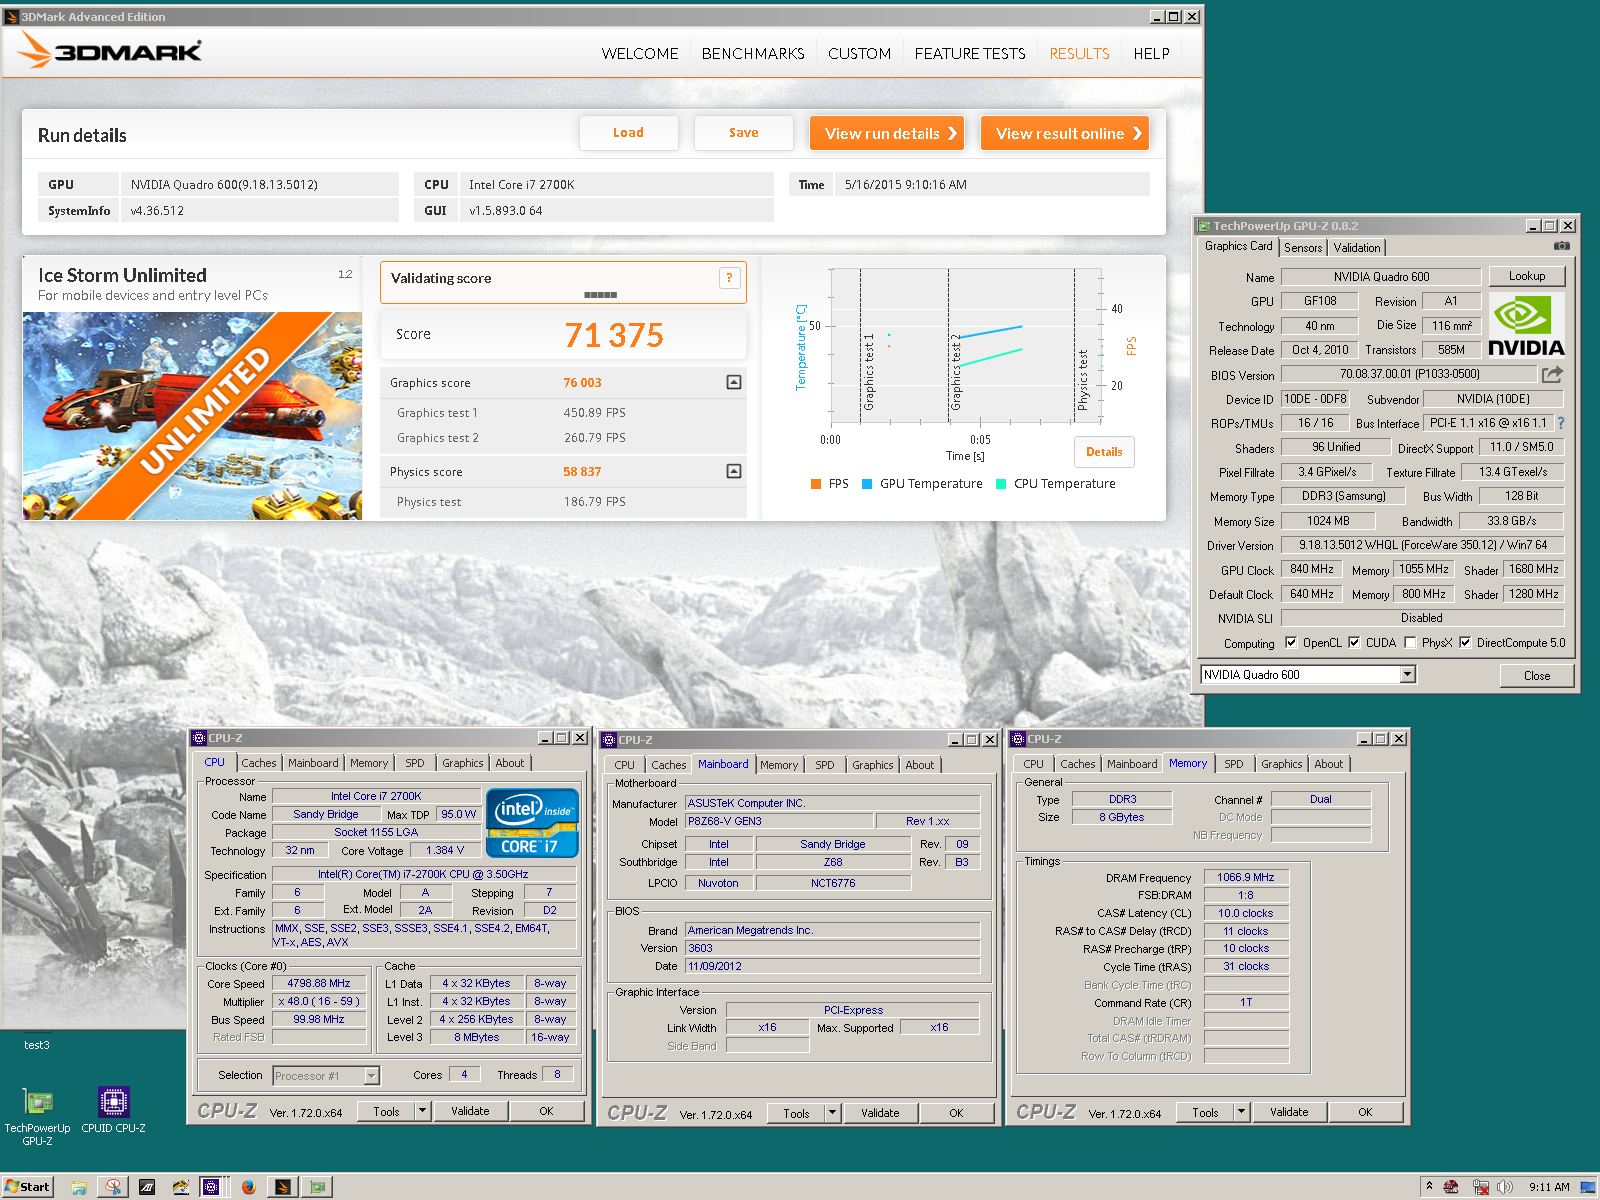This screenshot has width=1600, height=1200.
Task: Toggle the OpenCL checkbox in GPU-Z
Action: tap(1291, 643)
